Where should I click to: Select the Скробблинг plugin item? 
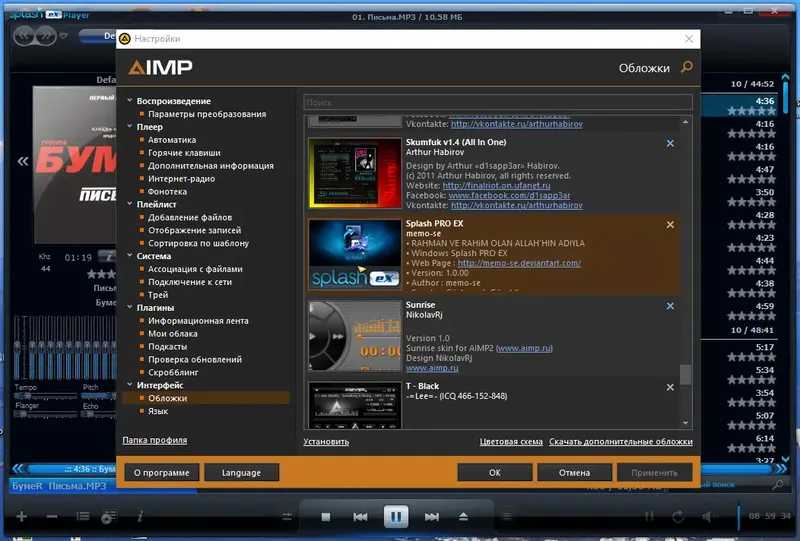[x=173, y=372]
